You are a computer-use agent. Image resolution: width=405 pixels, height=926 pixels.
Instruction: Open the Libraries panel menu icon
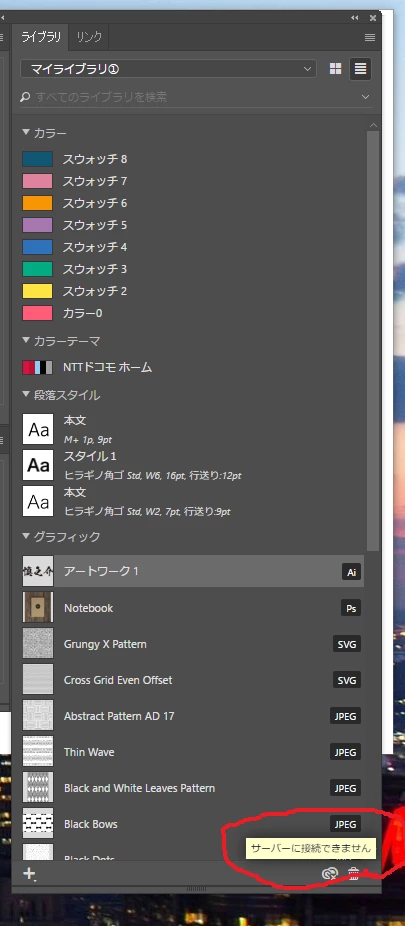[370, 38]
